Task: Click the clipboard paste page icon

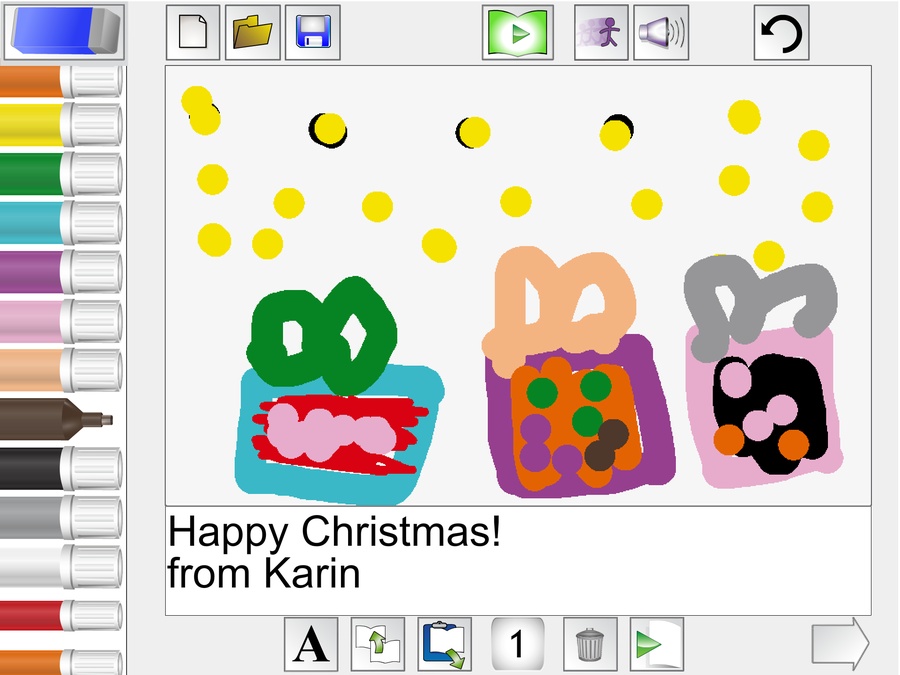Action: 444,644
